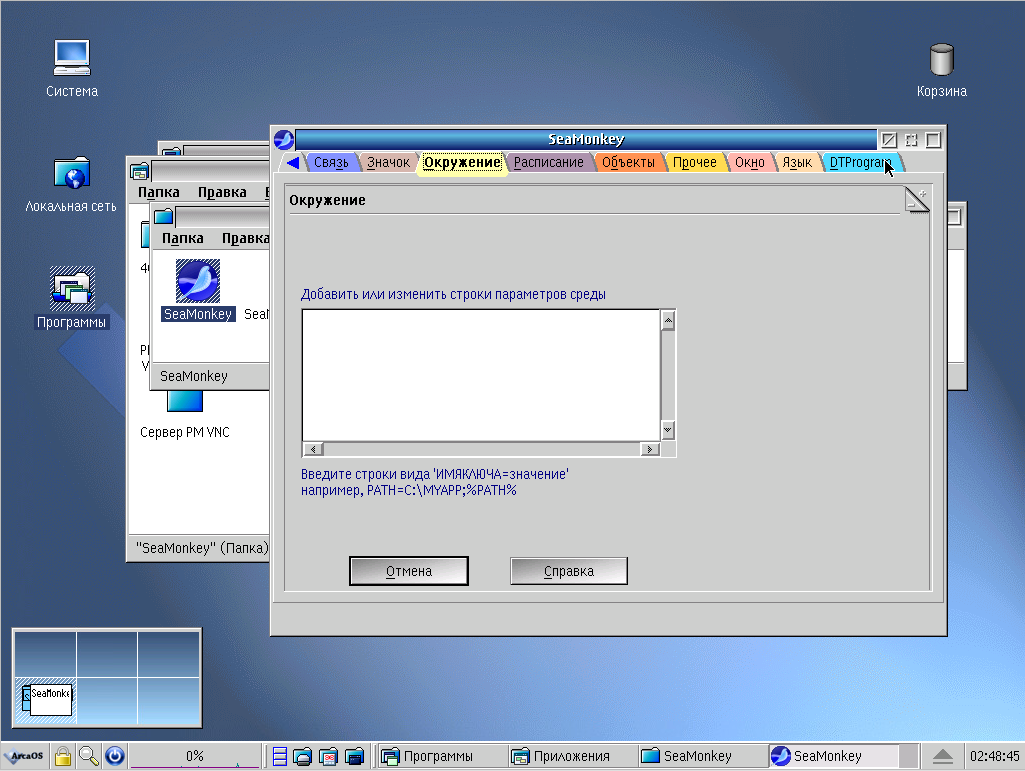Switch to the Связь tab
Screen dimensions: 1025x771
click(331, 162)
